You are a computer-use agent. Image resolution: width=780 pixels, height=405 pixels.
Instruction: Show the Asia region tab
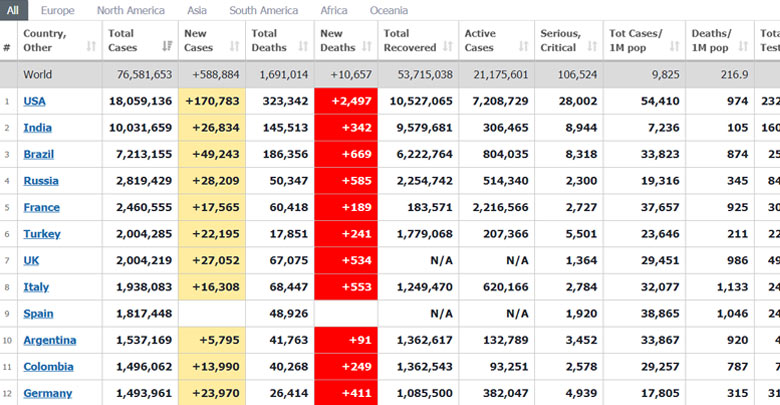click(197, 11)
